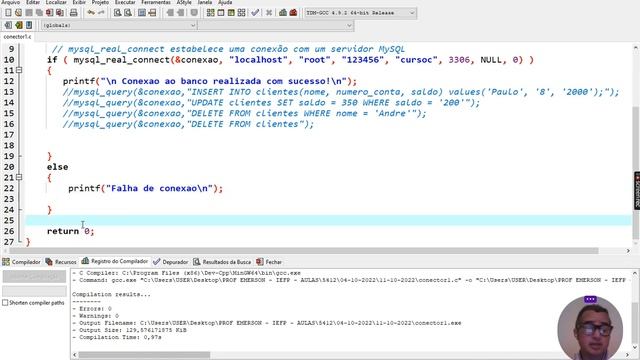Viewport: 640px width, 360px height.
Task: Collapse the code fold at line 21
Action: 19,177
